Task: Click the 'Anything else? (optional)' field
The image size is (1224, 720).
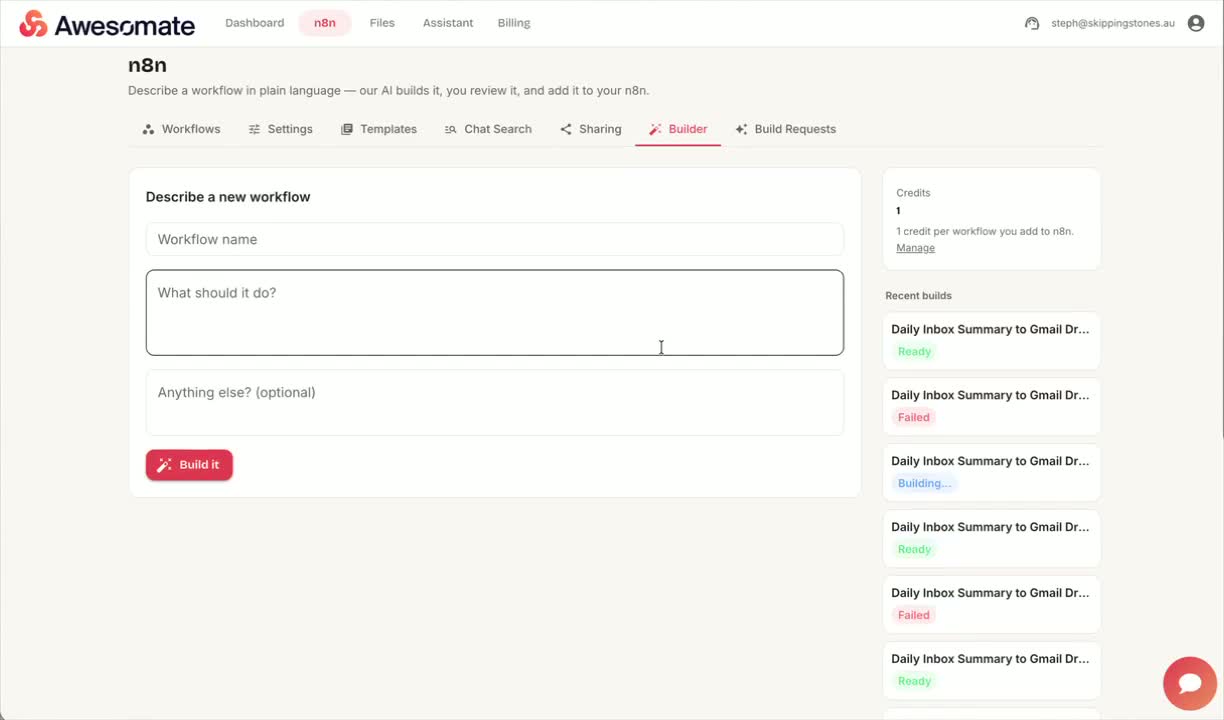Action: click(495, 403)
